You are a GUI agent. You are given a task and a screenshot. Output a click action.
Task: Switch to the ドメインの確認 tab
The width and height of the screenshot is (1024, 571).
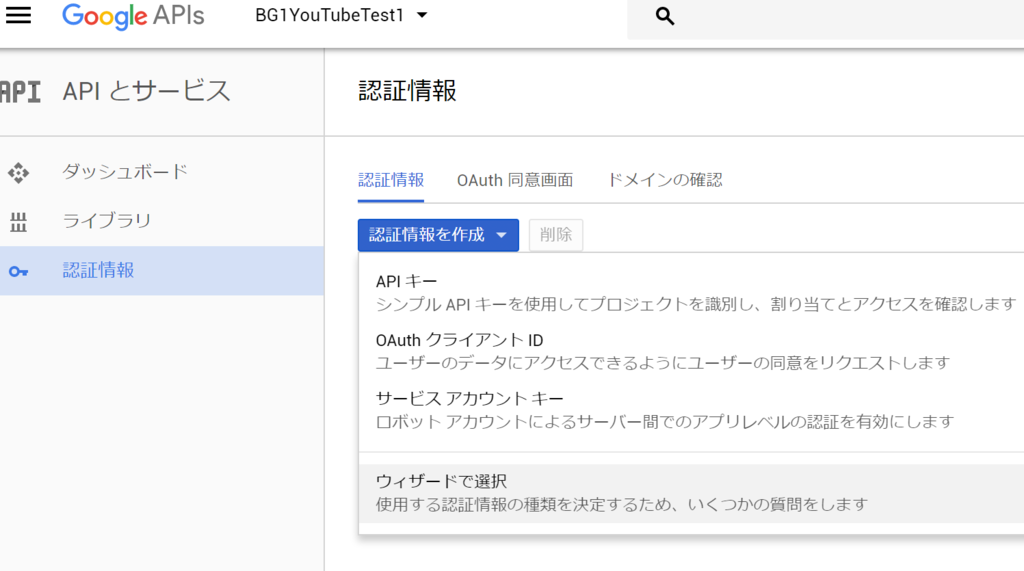[x=665, y=180]
